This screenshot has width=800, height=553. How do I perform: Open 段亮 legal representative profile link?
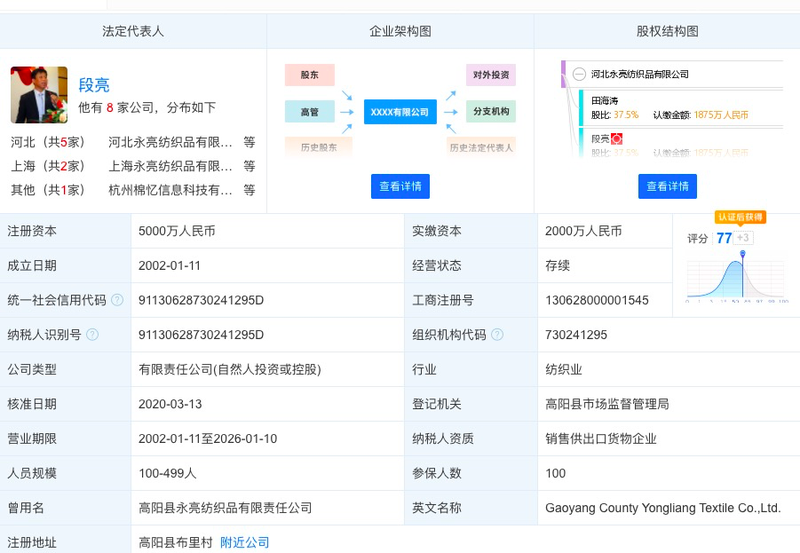pyautogui.click(x=94, y=85)
